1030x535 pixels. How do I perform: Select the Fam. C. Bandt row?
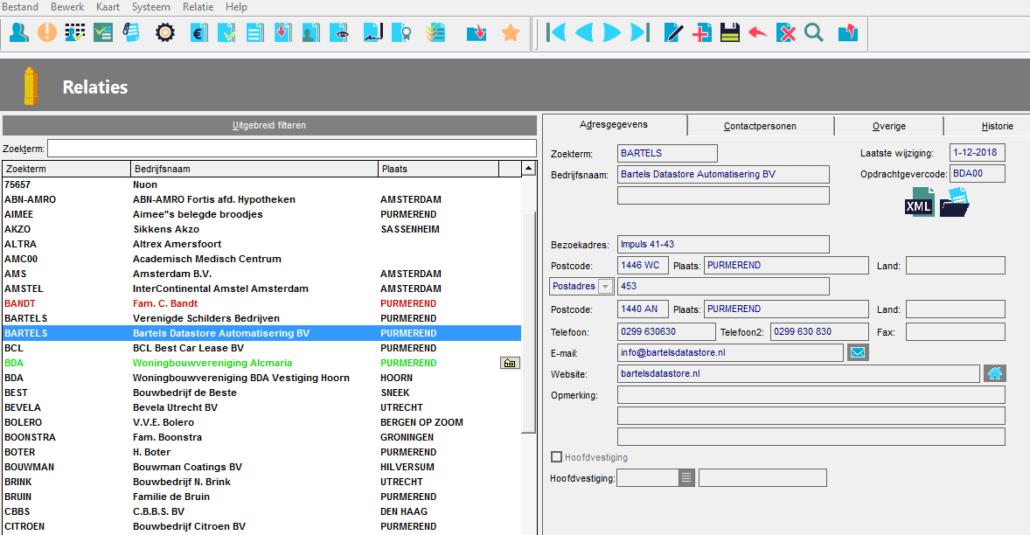pyautogui.click(x=262, y=304)
